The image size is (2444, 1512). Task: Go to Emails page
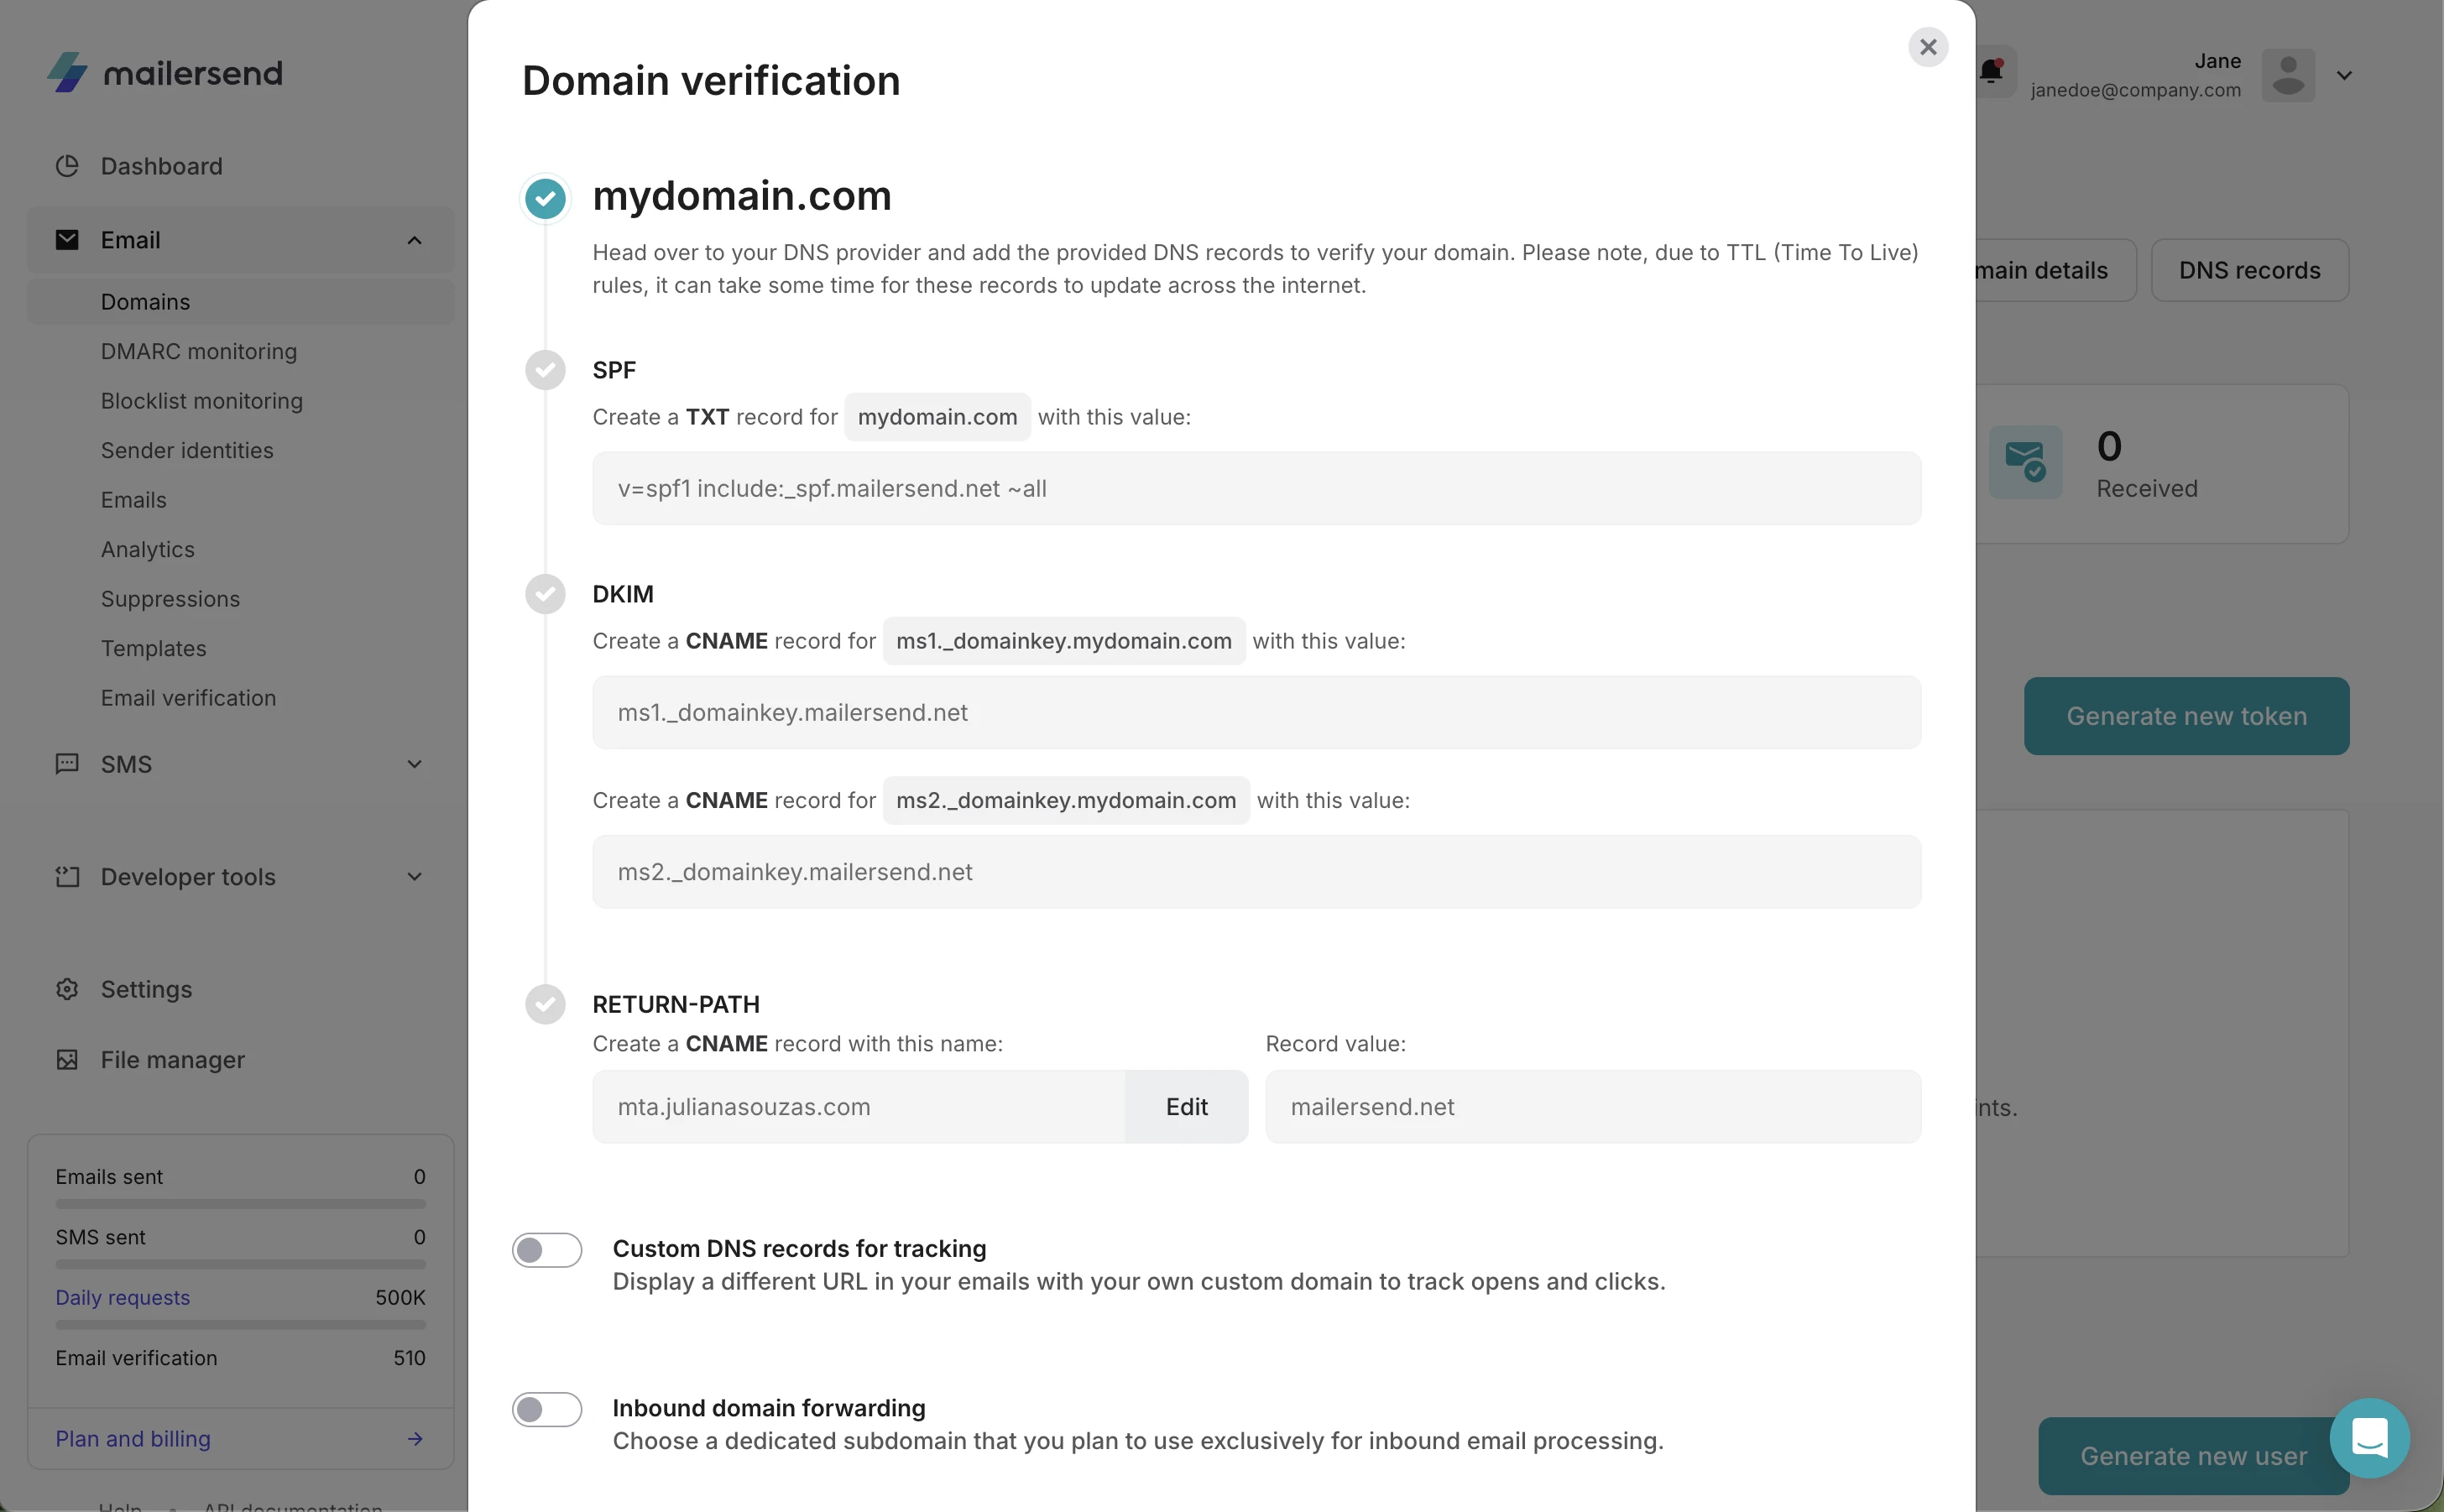pyautogui.click(x=134, y=500)
